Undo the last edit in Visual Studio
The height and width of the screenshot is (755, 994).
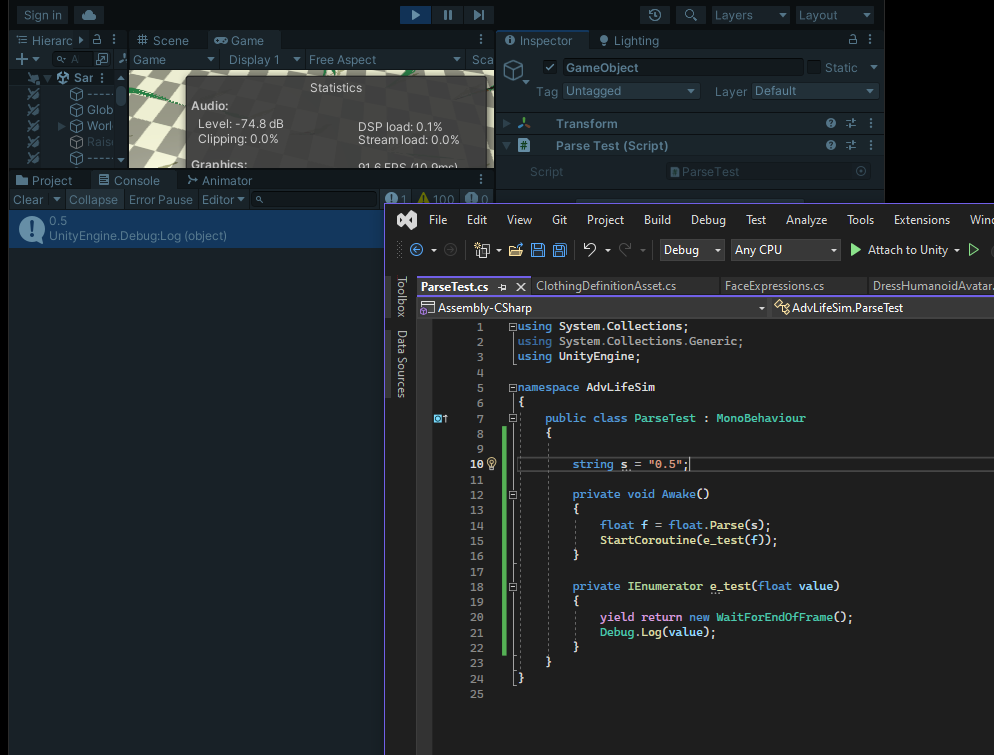tap(588, 250)
